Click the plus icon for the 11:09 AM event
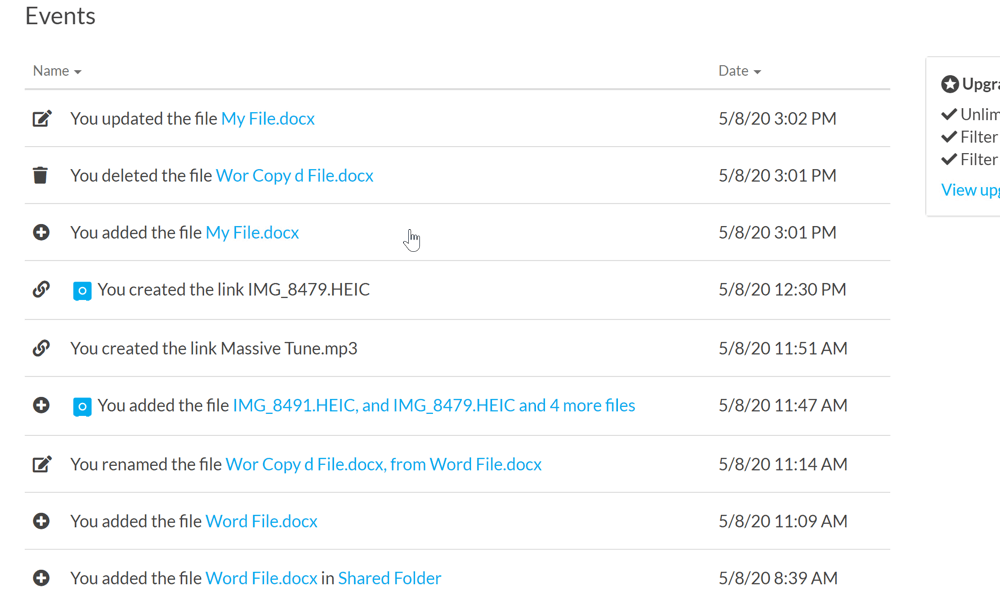Image resolution: width=1000 pixels, height=600 pixels. click(x=41, y=521)
